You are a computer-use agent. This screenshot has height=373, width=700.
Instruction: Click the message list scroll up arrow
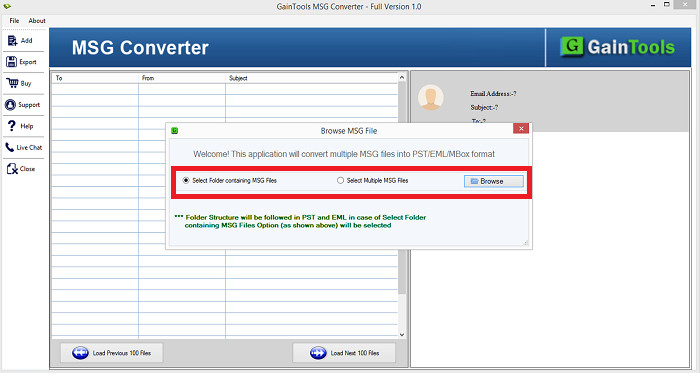(402, 78)
